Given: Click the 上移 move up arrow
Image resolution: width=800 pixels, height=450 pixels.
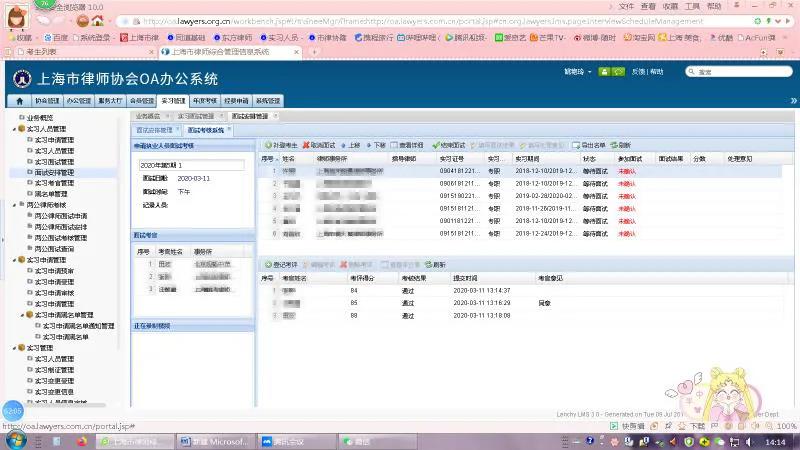Looking at the screenshot, I should (x=353, y=145).
